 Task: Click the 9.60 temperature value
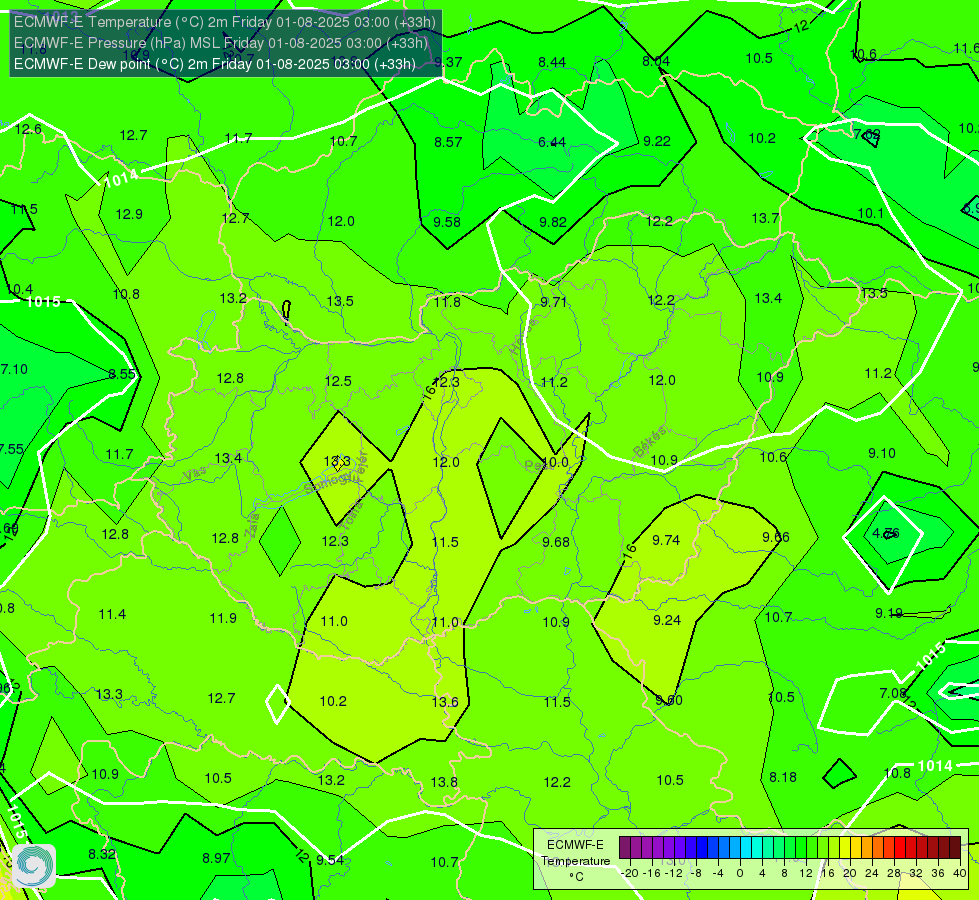(x=669, y=700)
